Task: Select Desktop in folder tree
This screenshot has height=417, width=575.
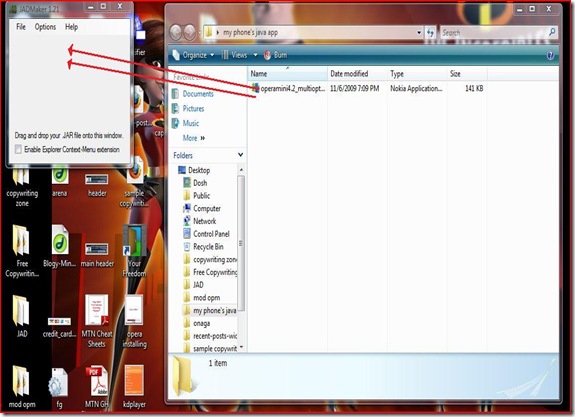Action: 194,170
